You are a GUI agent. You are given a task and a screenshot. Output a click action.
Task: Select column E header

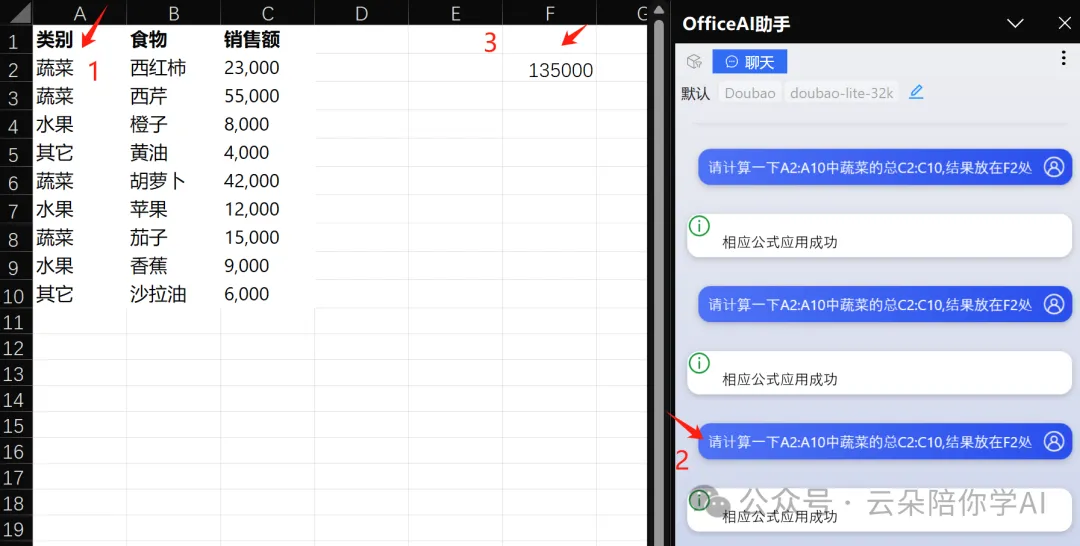[455, 13]
